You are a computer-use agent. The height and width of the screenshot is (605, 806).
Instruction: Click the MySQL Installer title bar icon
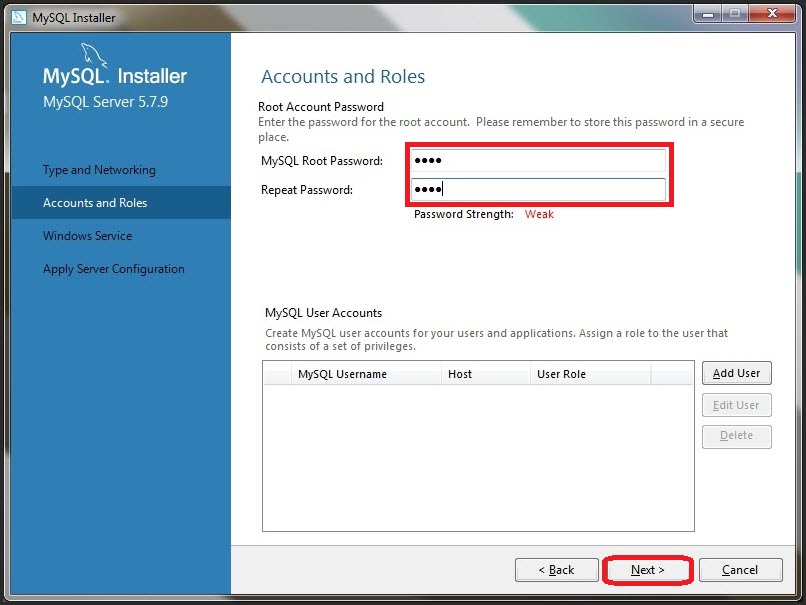[x=19, y=17]
